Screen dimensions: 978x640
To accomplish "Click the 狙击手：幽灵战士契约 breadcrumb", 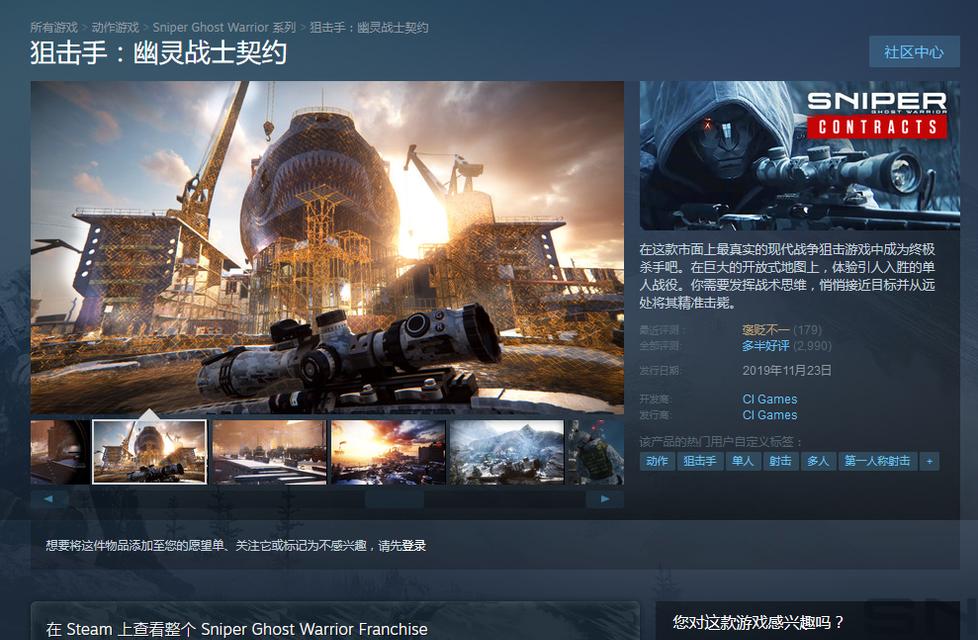I will pos(369,27).
